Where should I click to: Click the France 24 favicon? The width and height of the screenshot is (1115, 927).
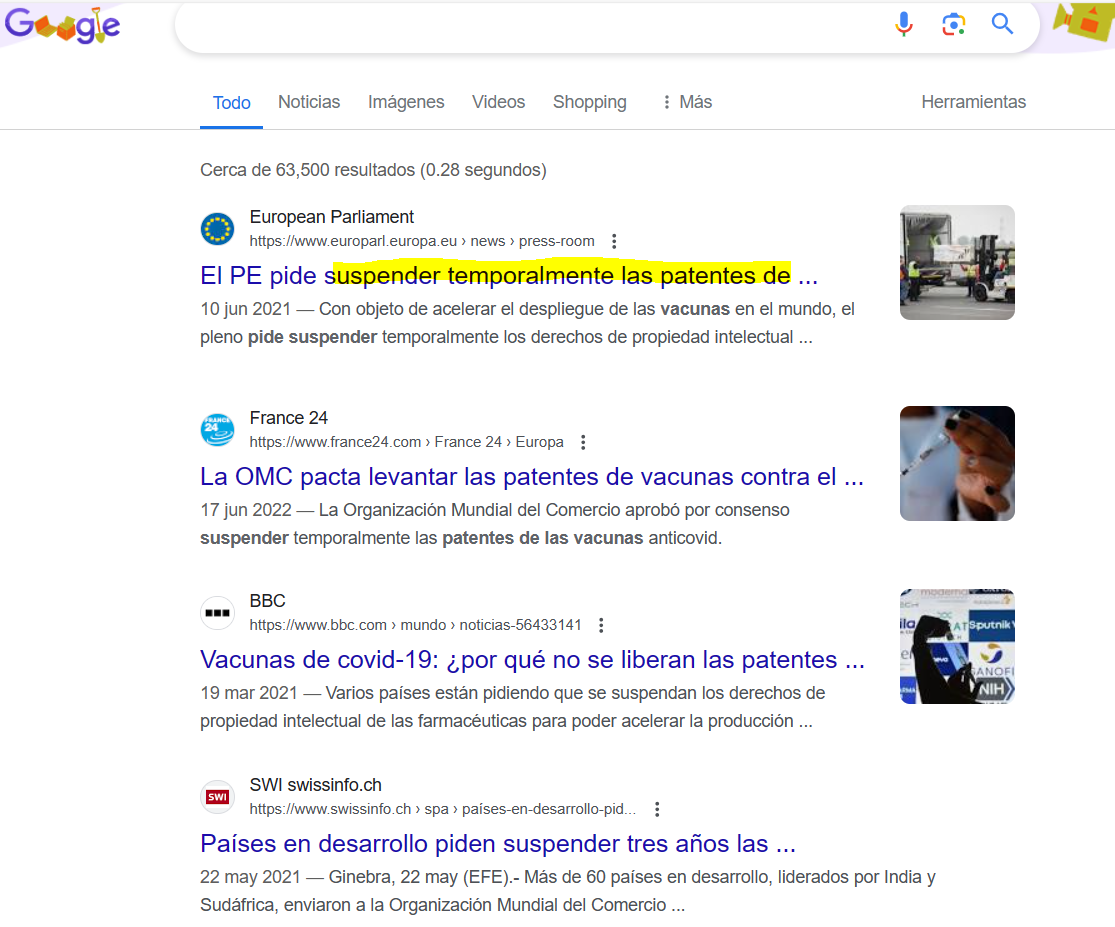click(218, 430)
